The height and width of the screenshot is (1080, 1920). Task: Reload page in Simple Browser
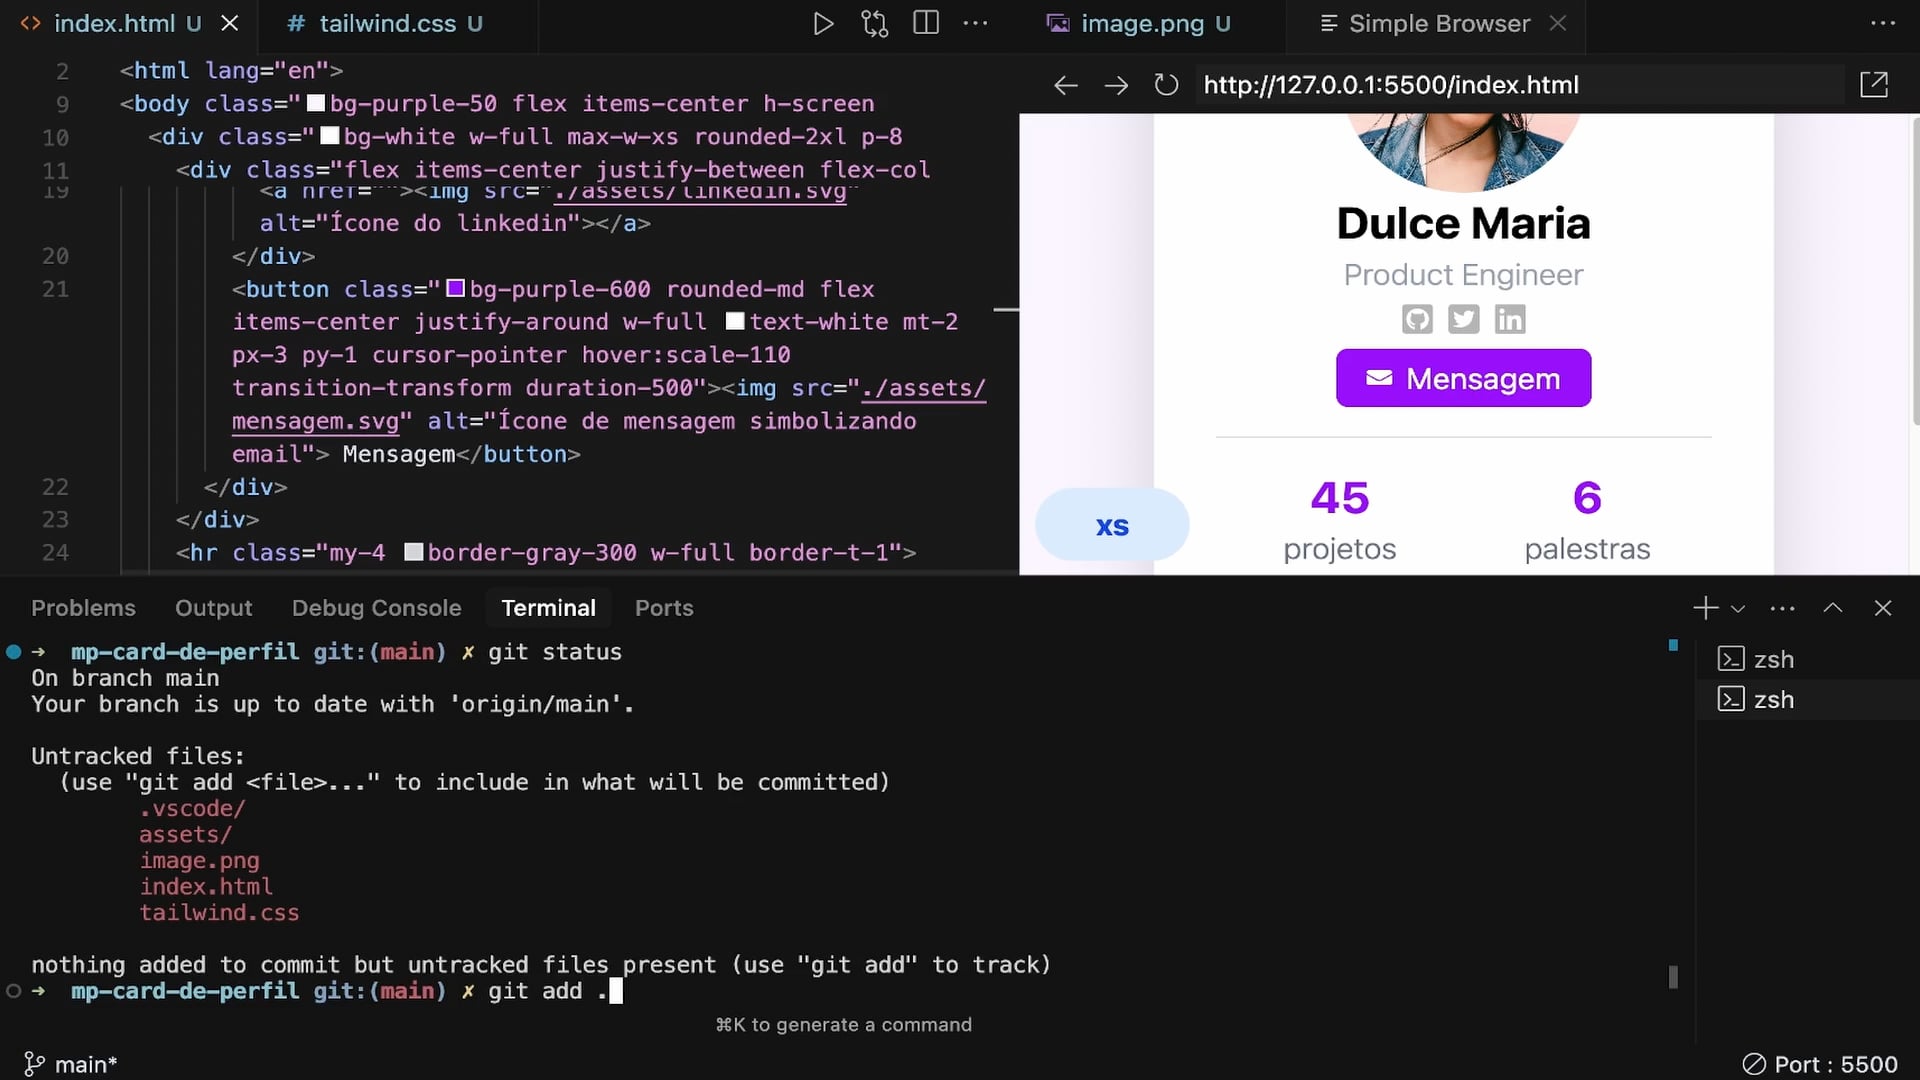pos(1166,85)
